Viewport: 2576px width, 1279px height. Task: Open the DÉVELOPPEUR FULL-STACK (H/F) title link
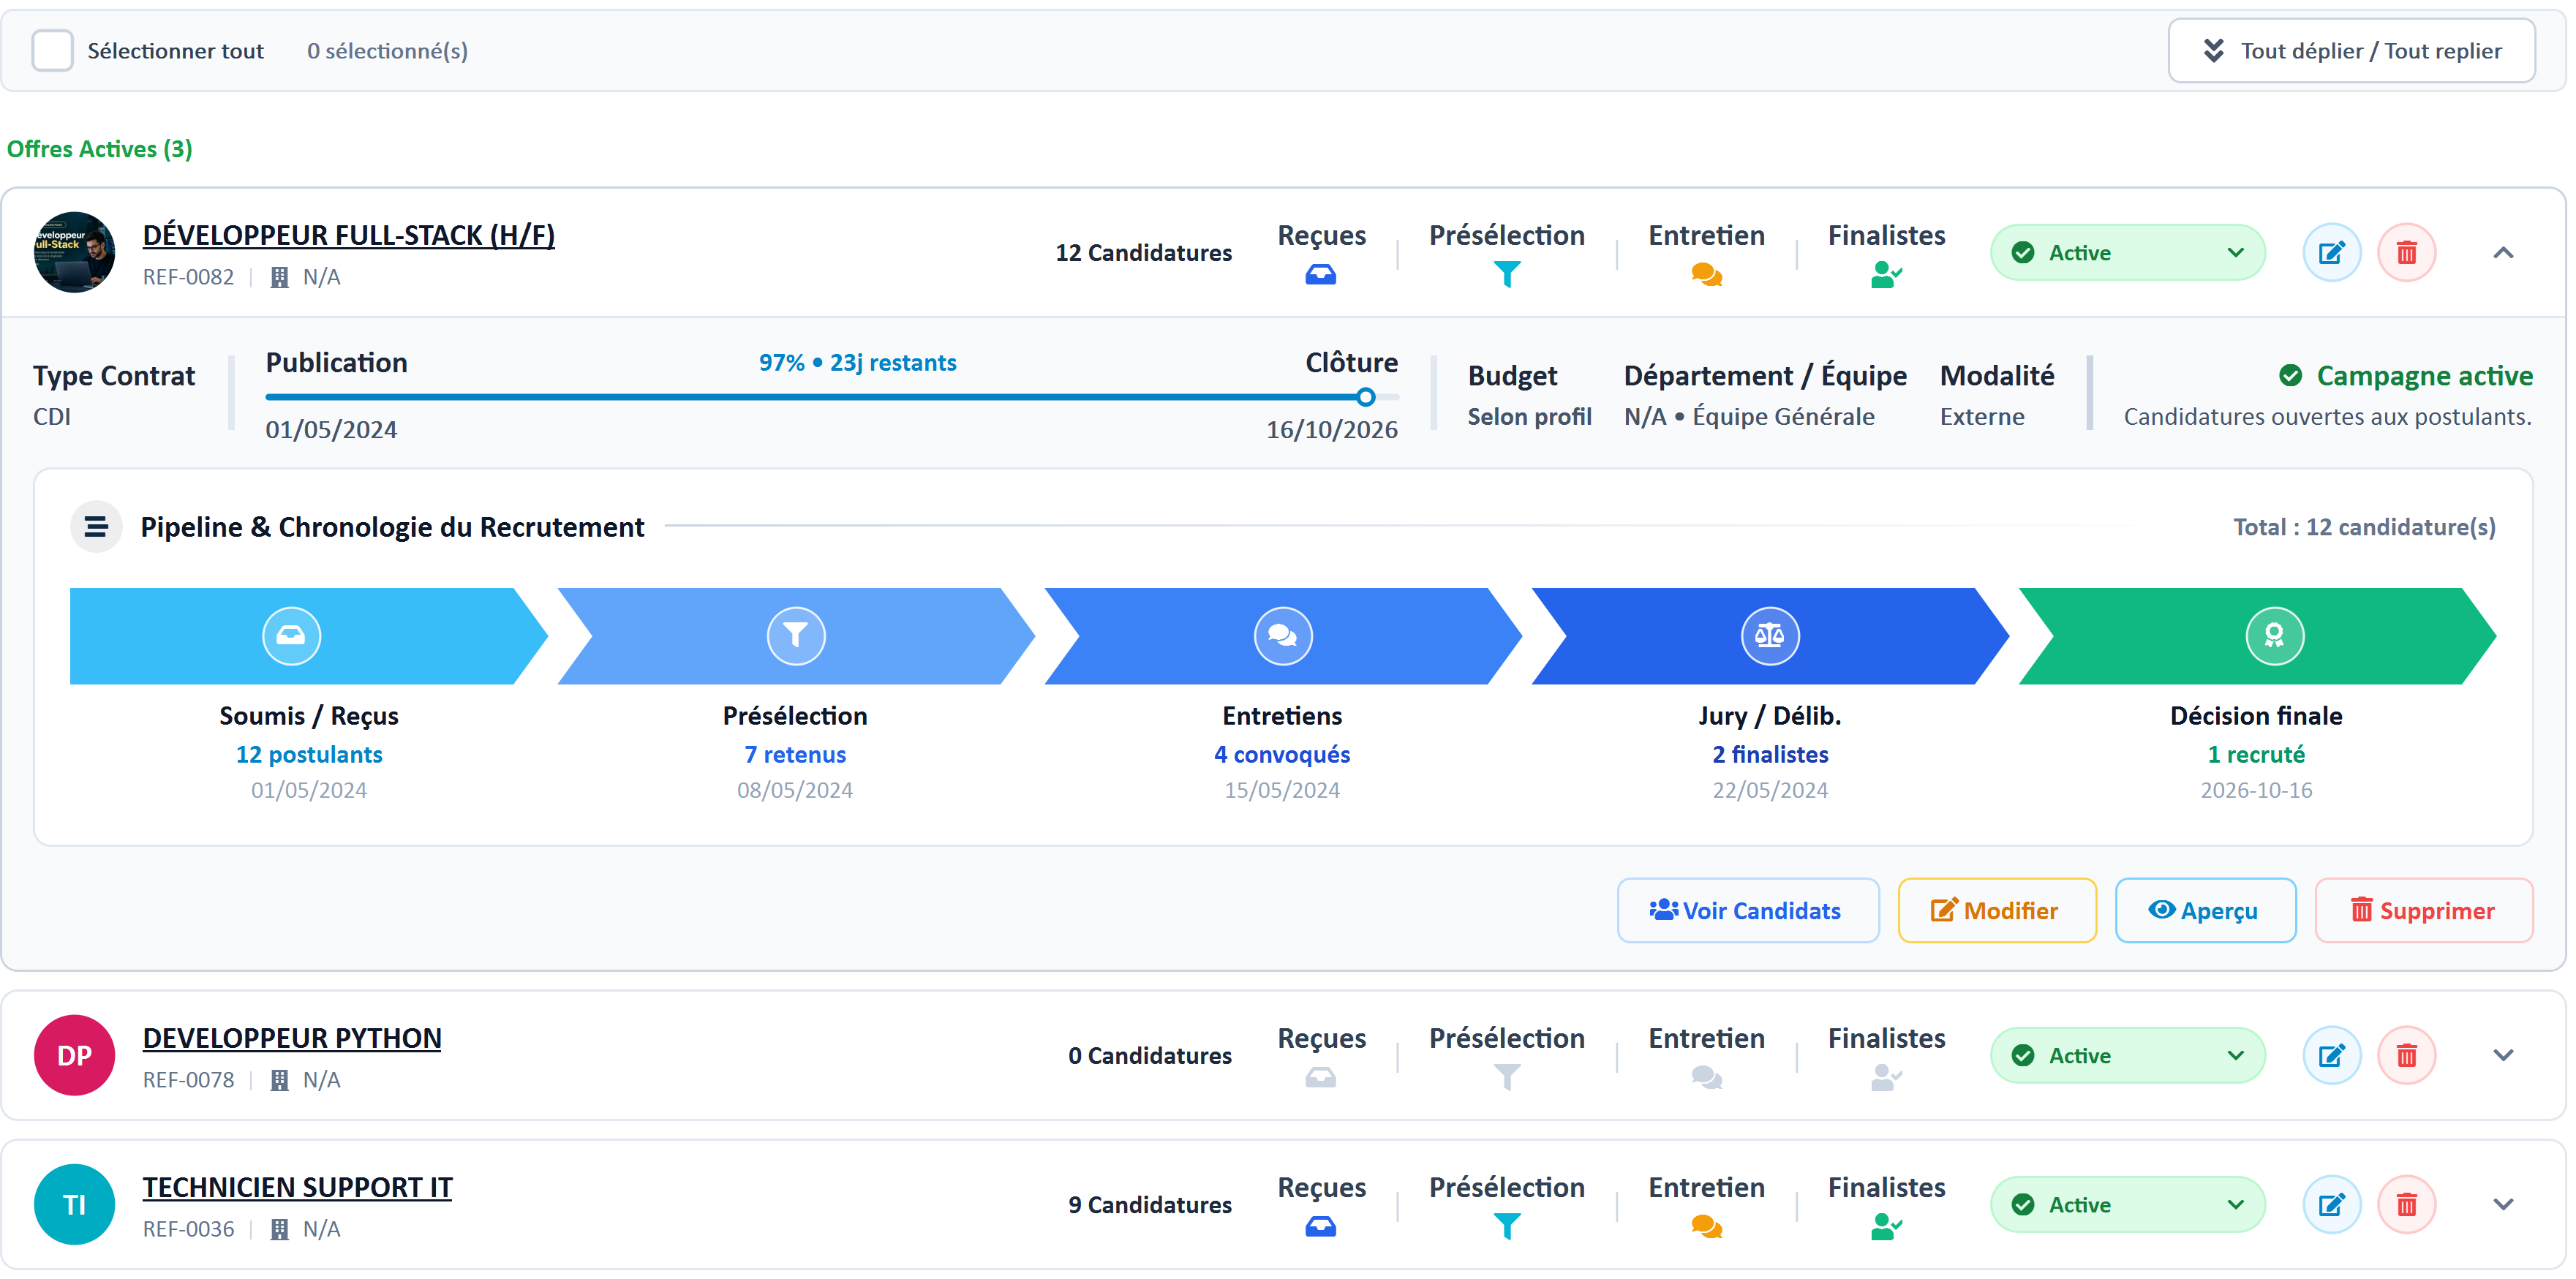tap(348, 235)
